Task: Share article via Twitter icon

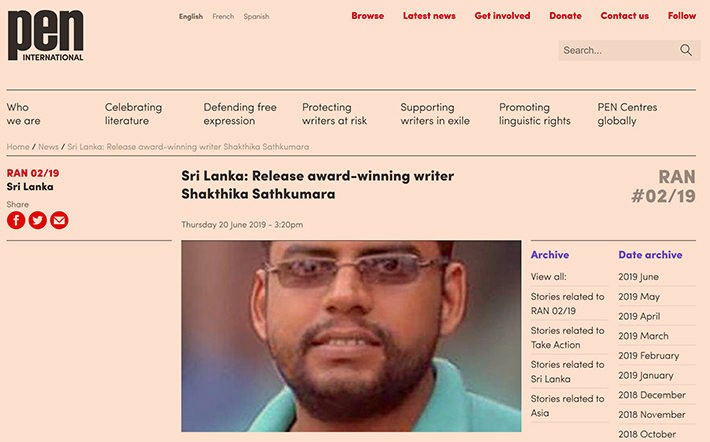Action: point(38,221)
